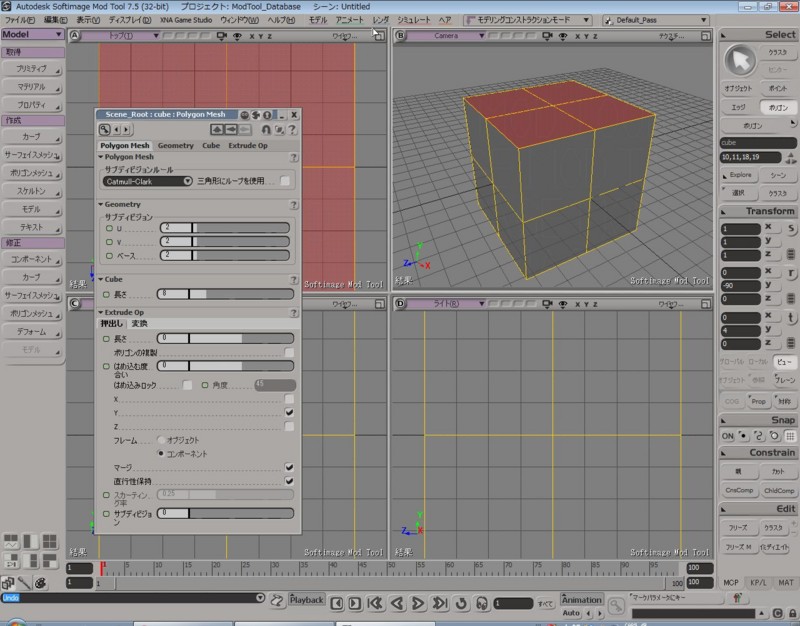Adjust Cube 長さ slider
This screenshot has width=800, height=626.
(x=225, y=294)
